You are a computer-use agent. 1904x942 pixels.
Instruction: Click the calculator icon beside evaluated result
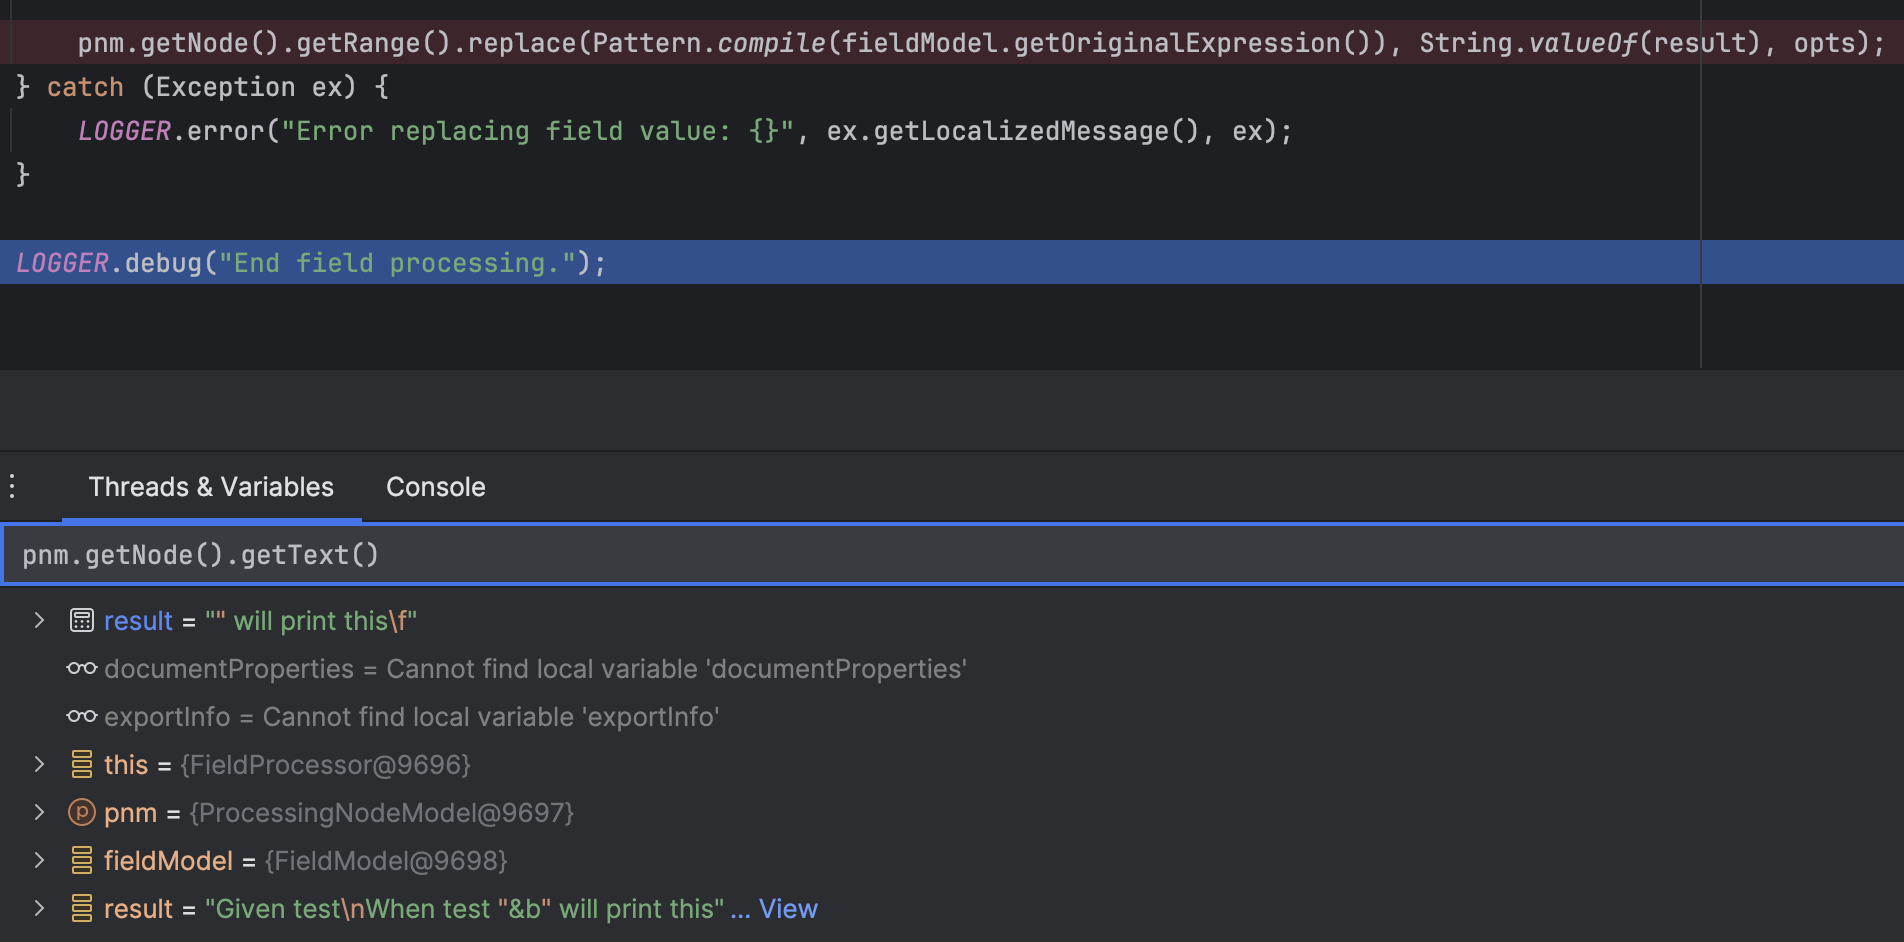tap(82, 621)
